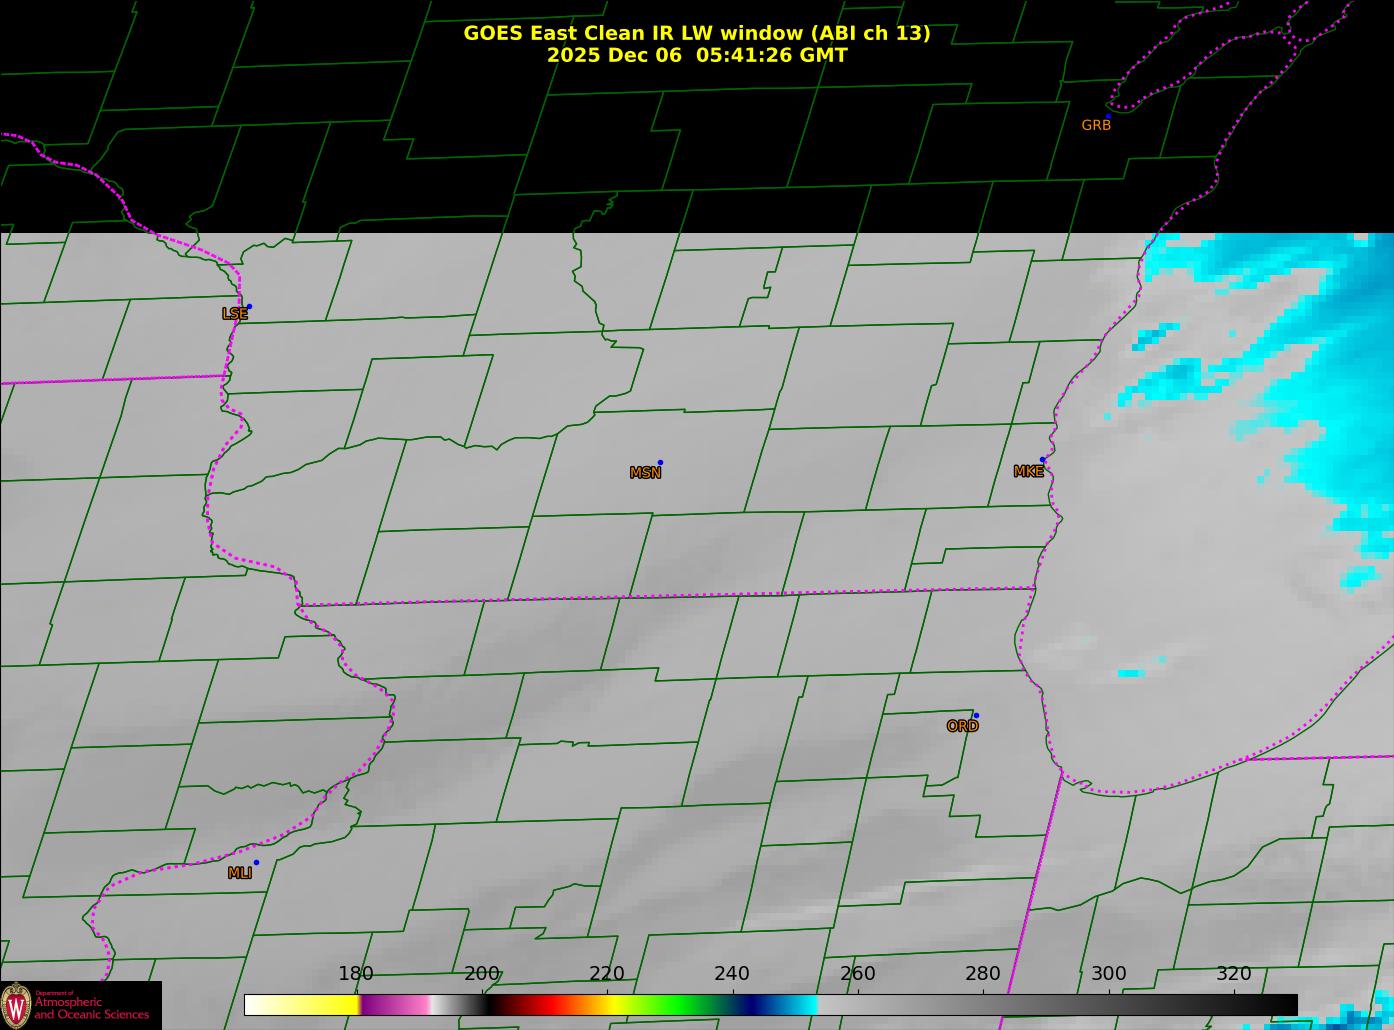Click the GRB station label
This screenshot has height=1030, width=1394.
pyautogui.click(x=1096, y=125)
